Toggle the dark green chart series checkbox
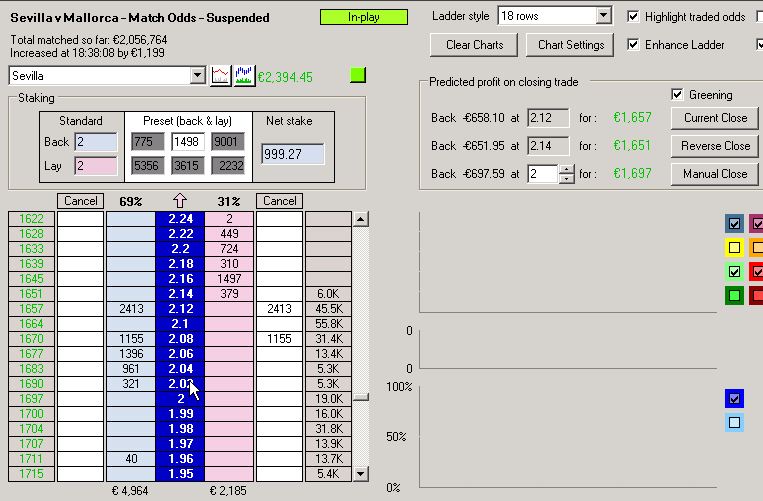763x501 pixels. click(x=734, y=295)
